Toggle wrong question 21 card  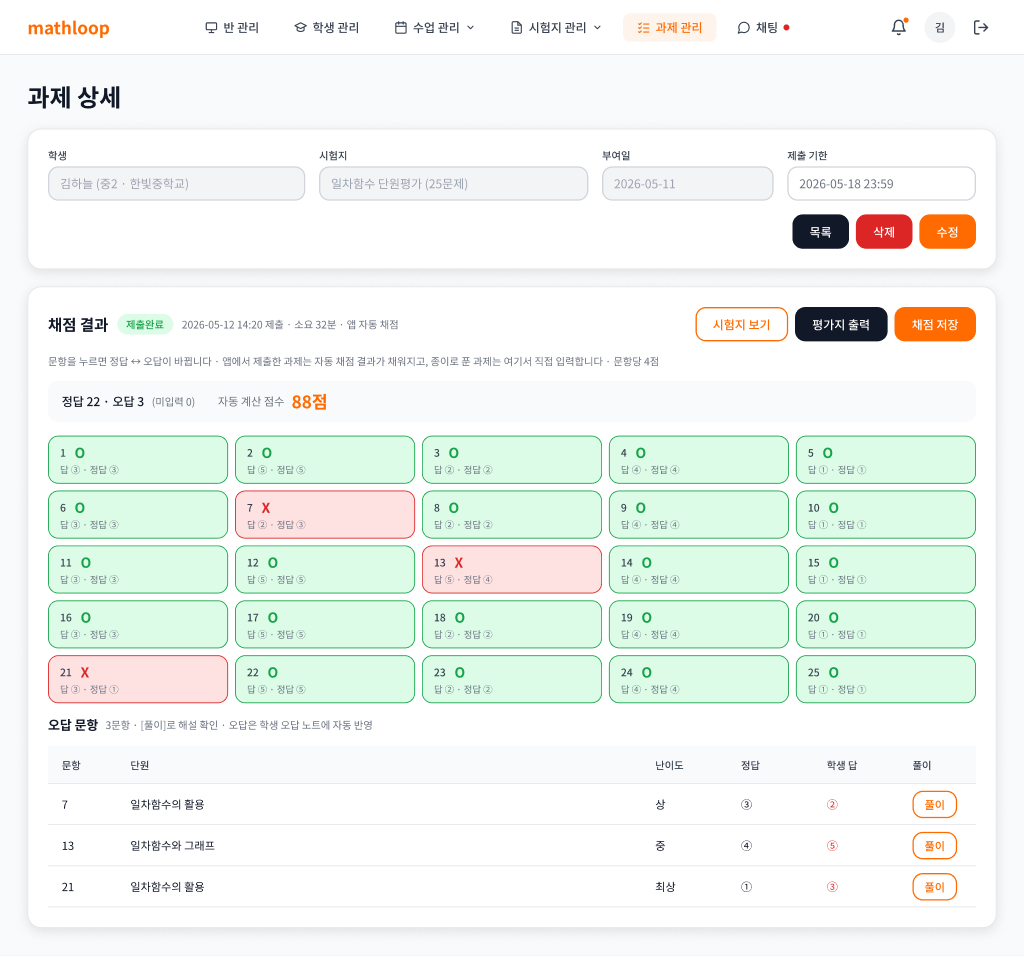pyautogui.click(x=138, y=679)
